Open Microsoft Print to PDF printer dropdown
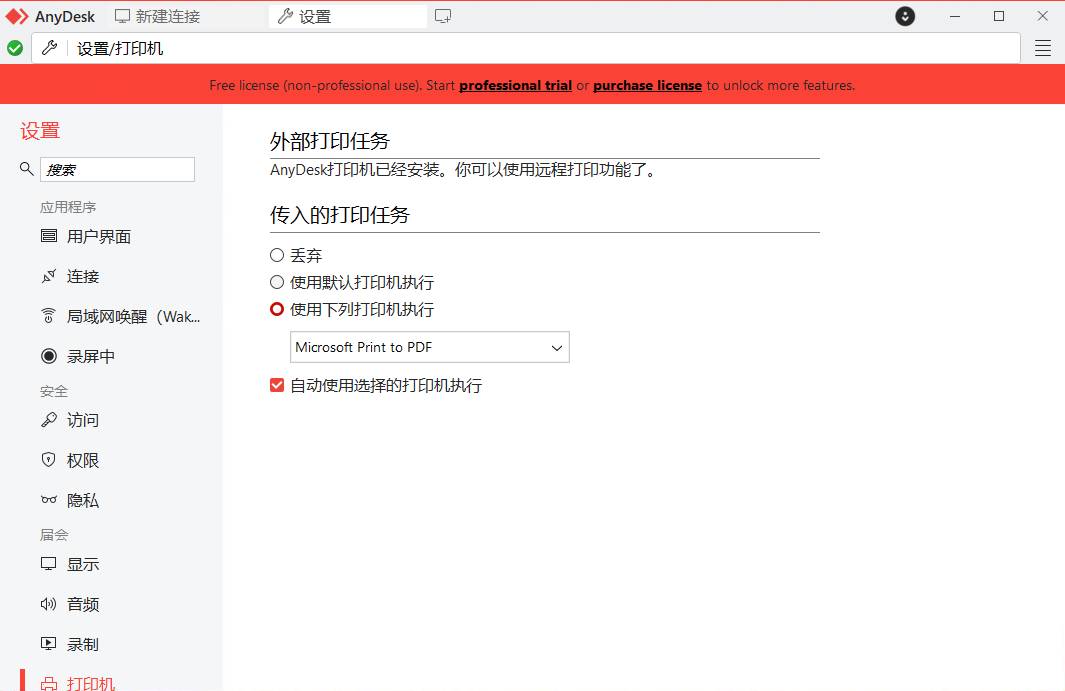 tap(429, 347)
